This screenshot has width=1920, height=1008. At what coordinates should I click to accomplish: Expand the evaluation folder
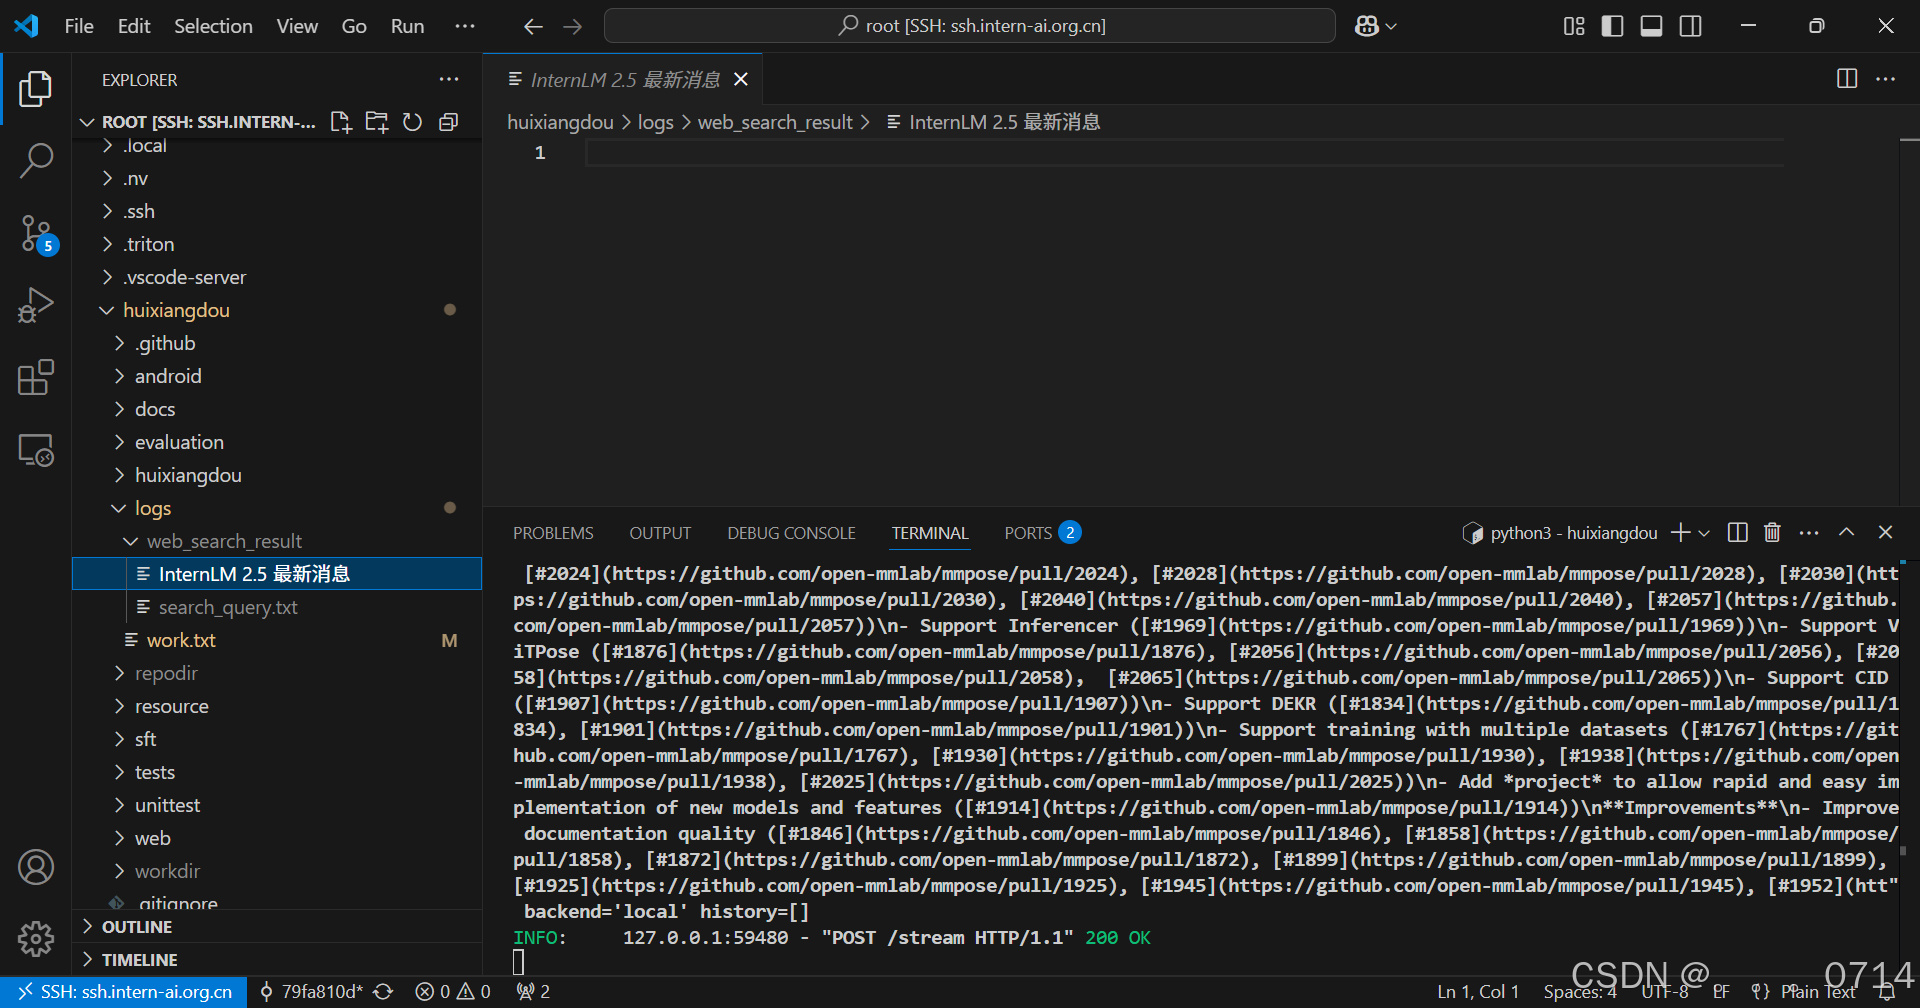click(277, 442)
